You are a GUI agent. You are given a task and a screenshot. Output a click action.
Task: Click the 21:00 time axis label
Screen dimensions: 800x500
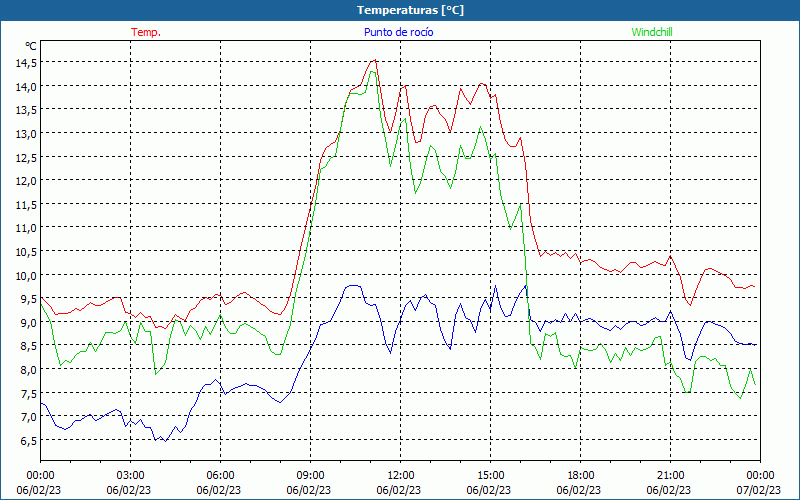click(x=670, y=476)
